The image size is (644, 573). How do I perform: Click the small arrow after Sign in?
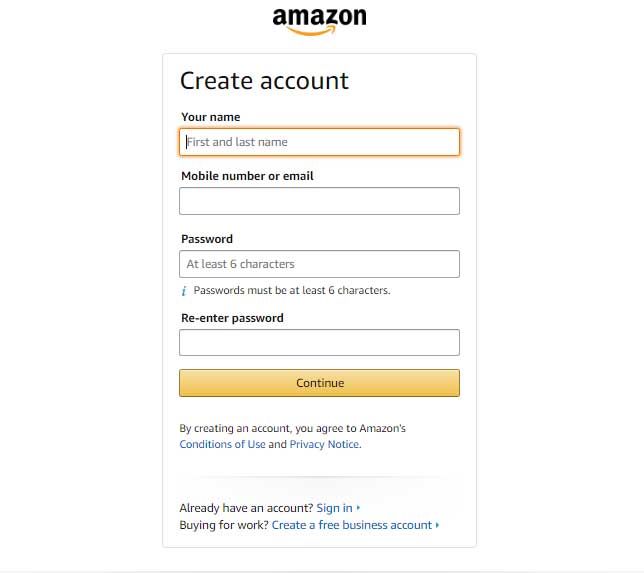[358, 508]
